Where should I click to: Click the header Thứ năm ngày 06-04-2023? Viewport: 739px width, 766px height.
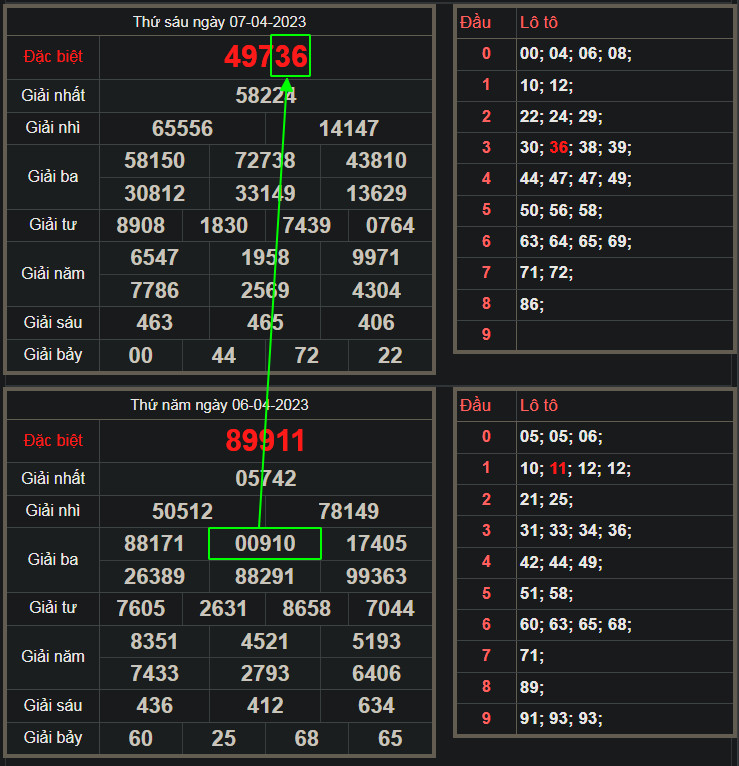coord(219,405)
